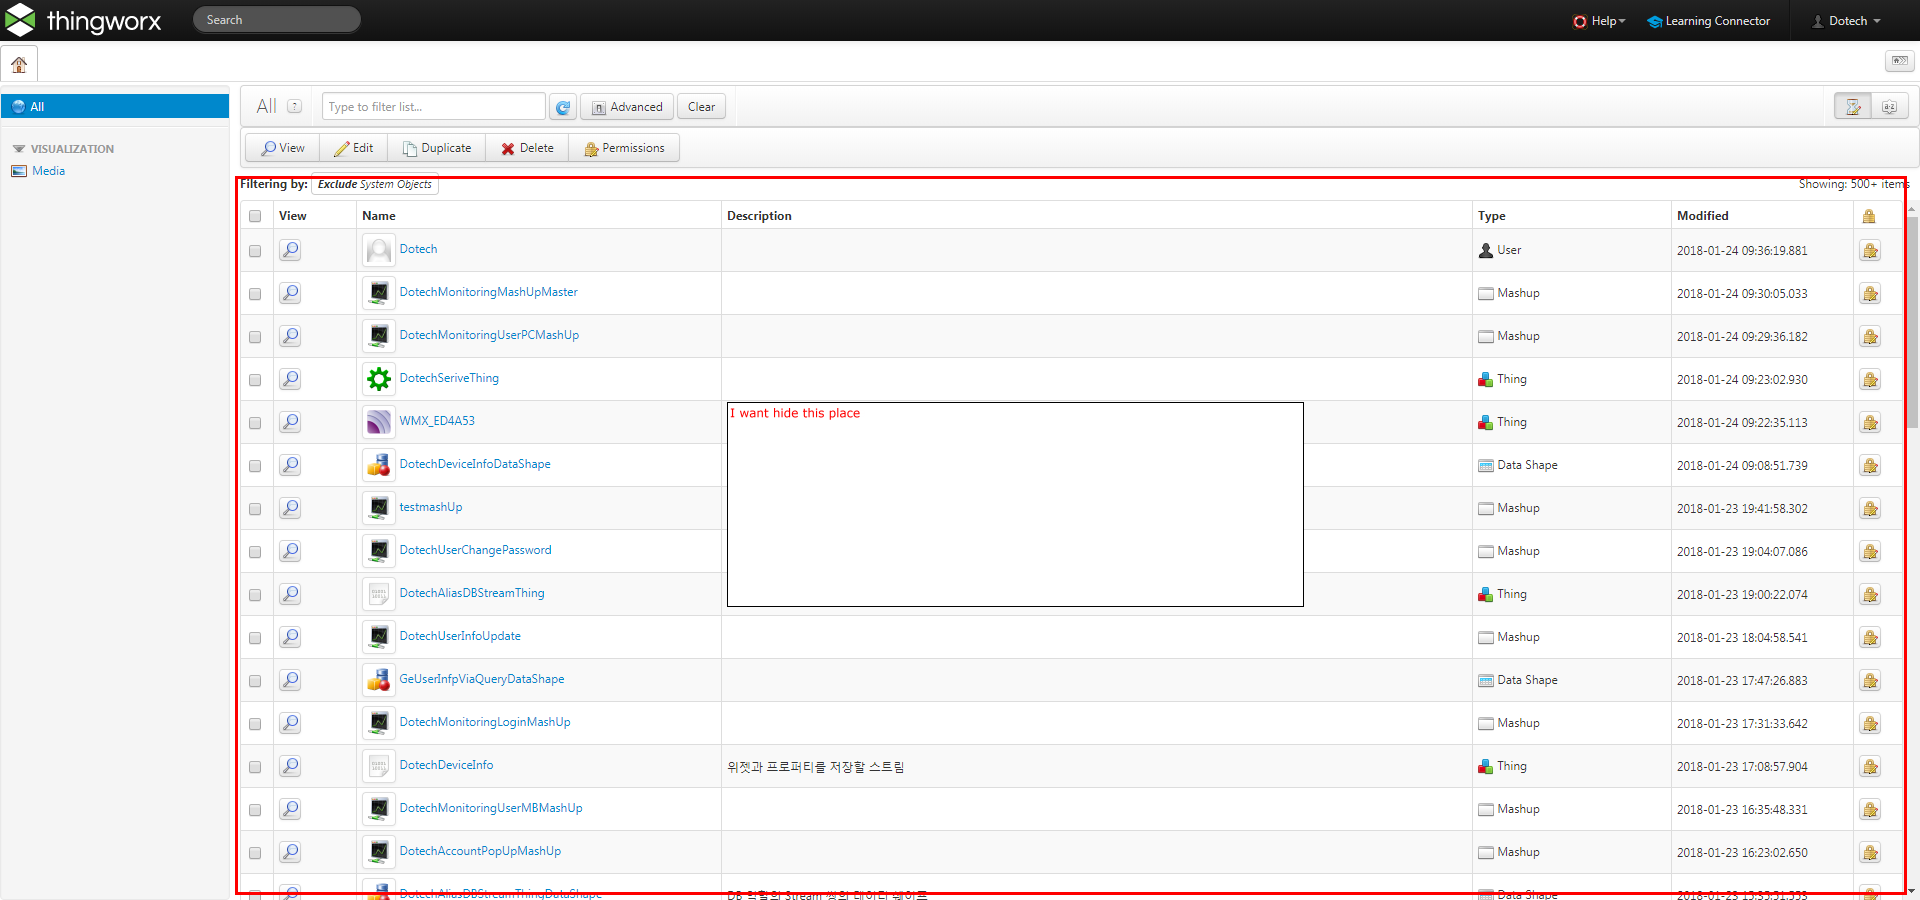The image size is (1920, 900).
Task: Click the small icon next to All heading
Action: 295,106
